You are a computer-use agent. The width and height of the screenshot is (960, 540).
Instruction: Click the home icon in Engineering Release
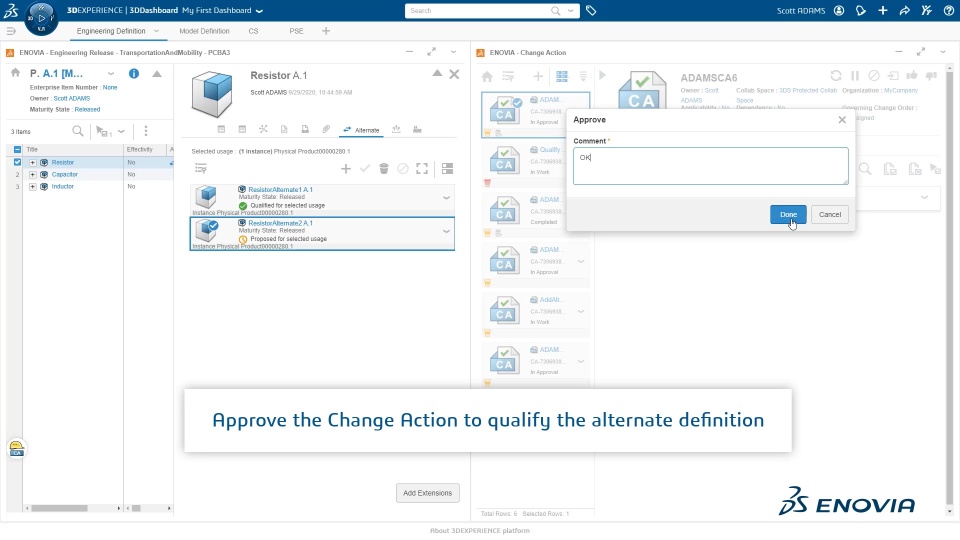pyautogui.click(x=15, y=73)
